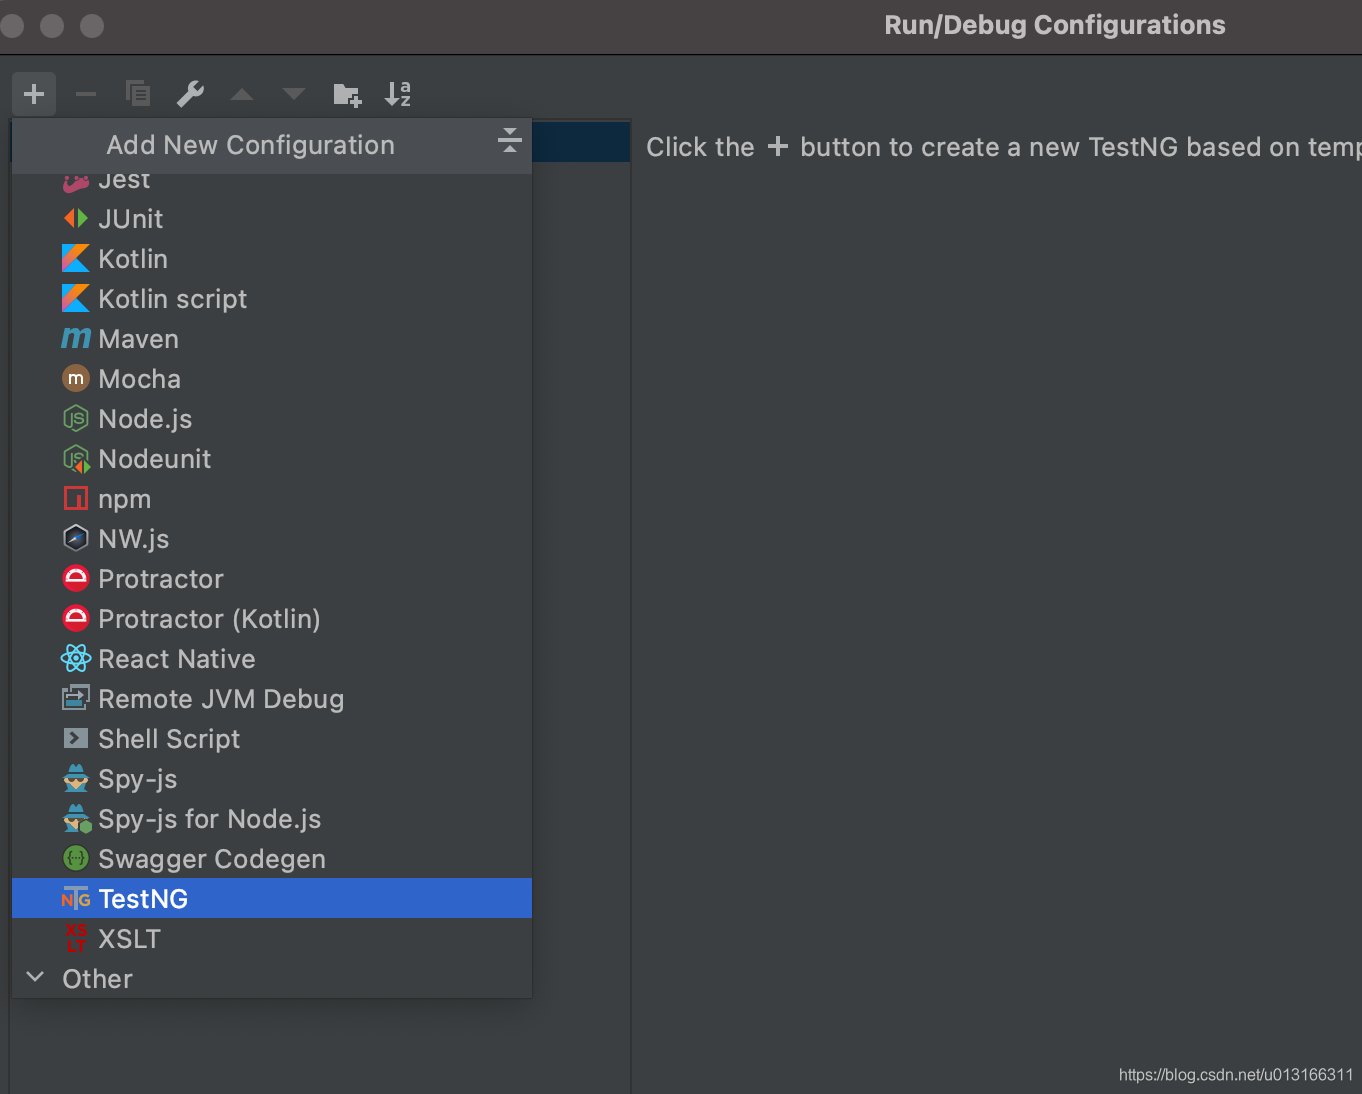Screen dimensions: 1362x1094
Task: Click the npm red square icon
Action: [76, 498]
